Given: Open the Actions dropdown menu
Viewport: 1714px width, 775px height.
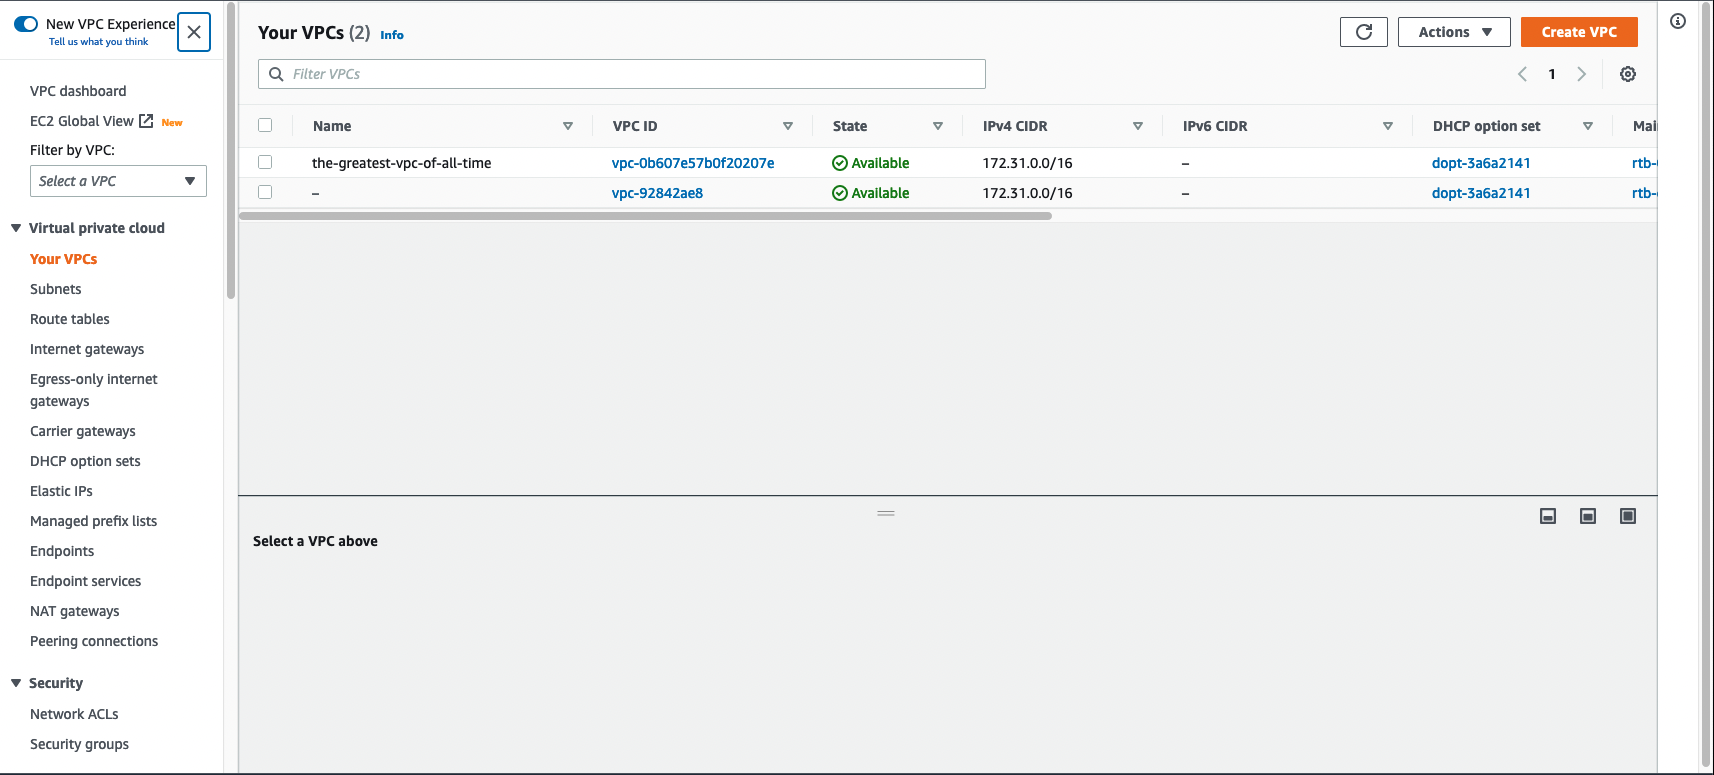Looking at the screenshot, I should coord(1453,32).
